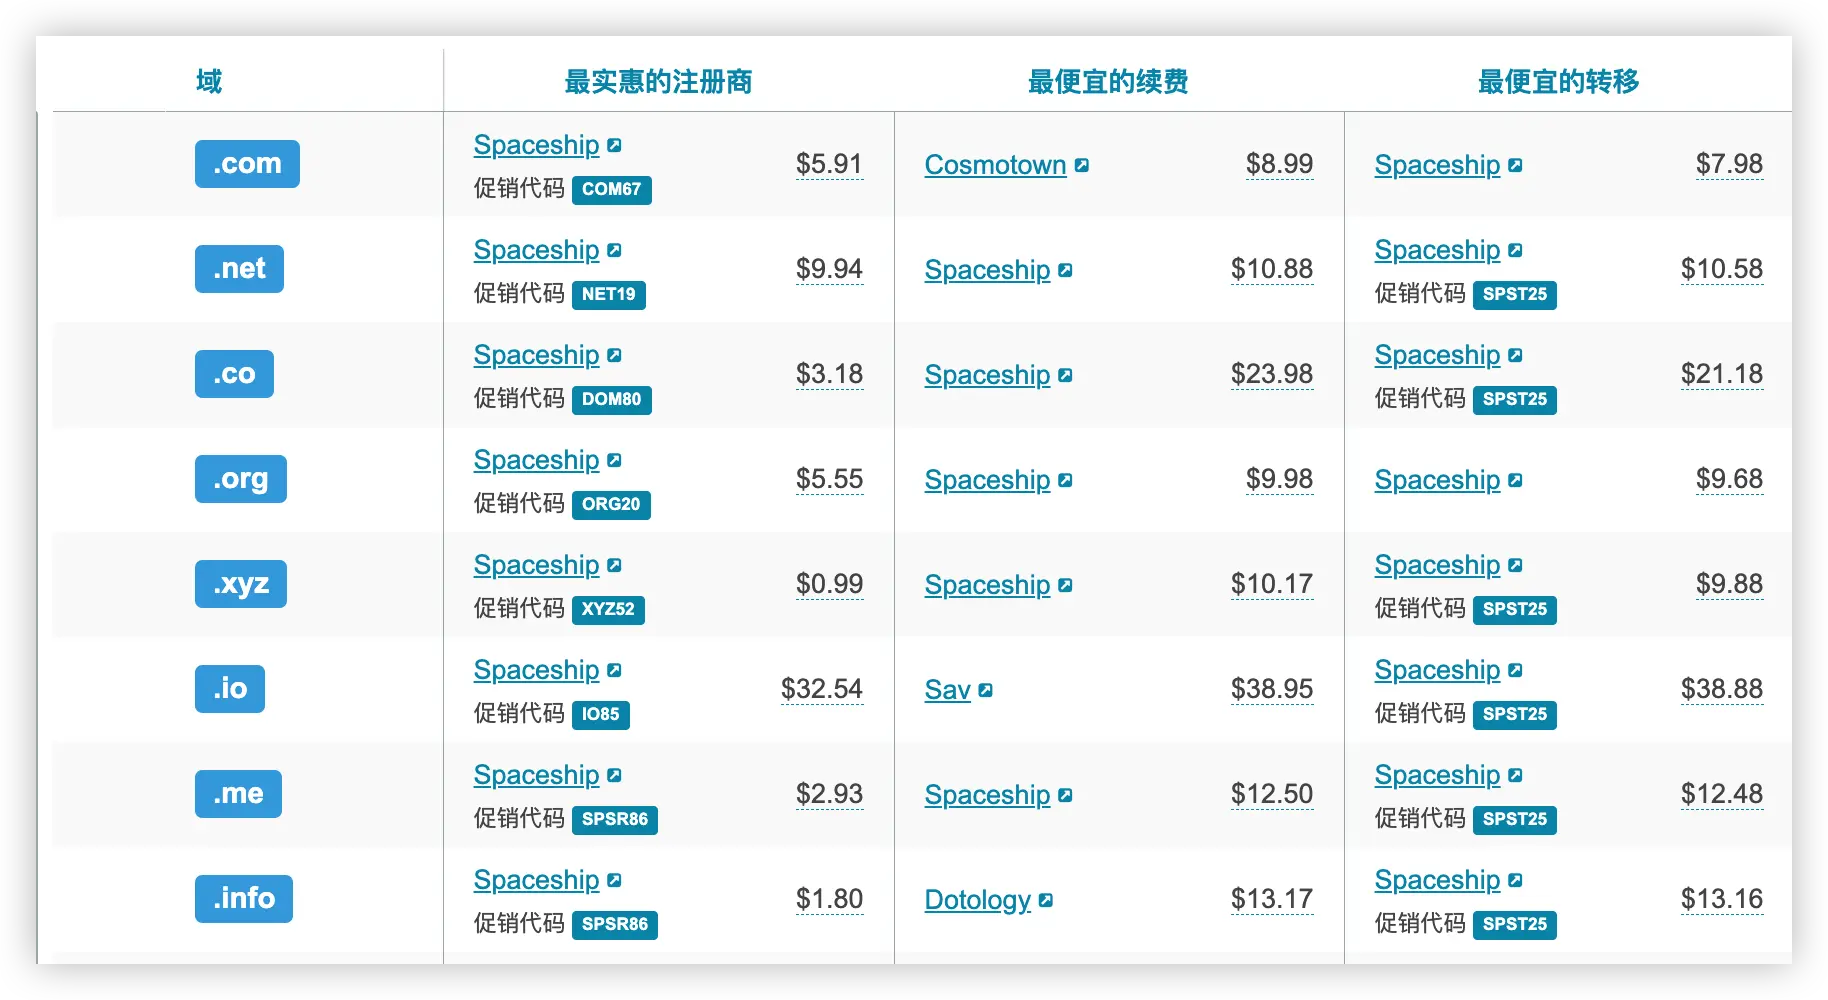Image resolution: width=1828 pixels, height=1000 pixels.
Task: Click external icon by .co registrar Spaceship
Action: (614, 355)
